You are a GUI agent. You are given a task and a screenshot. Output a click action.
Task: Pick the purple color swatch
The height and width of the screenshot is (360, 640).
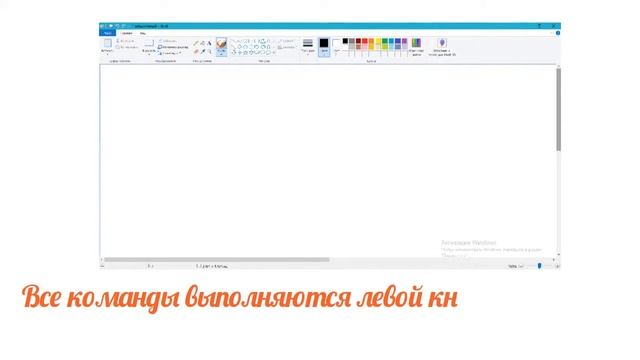pos(404,41)
